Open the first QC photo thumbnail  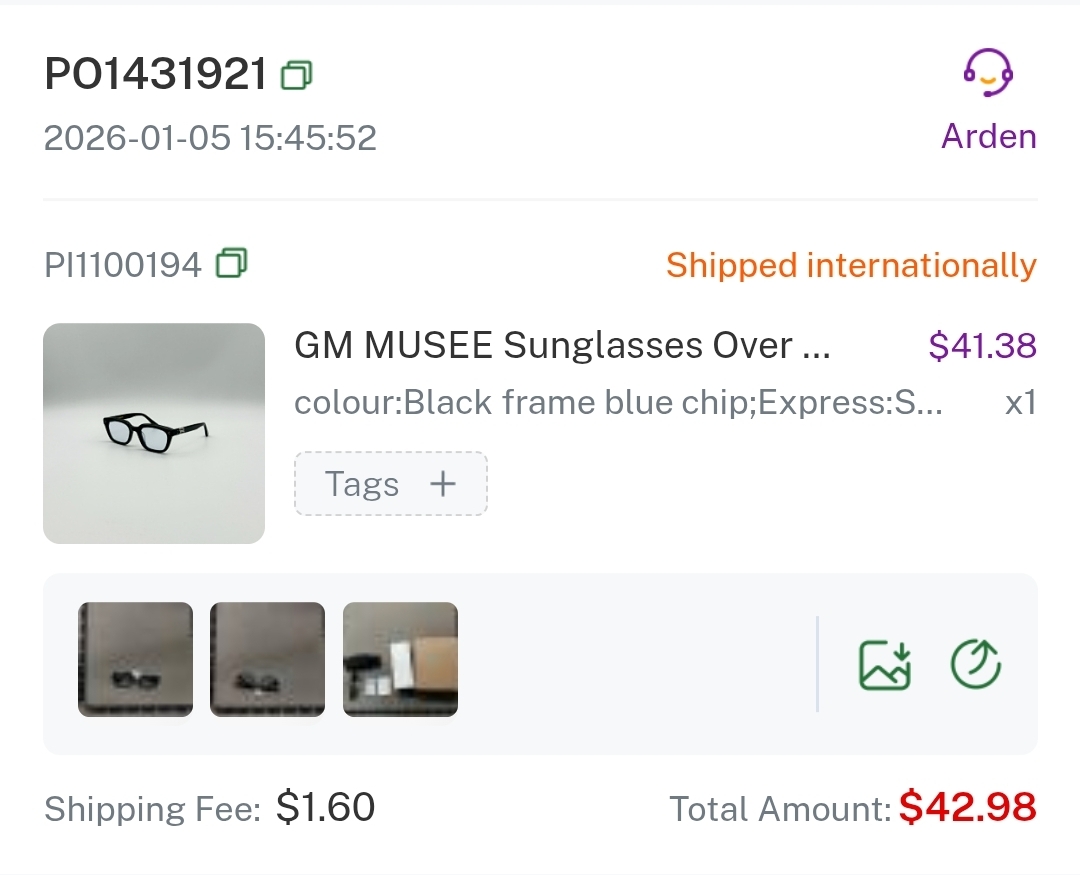136,659
